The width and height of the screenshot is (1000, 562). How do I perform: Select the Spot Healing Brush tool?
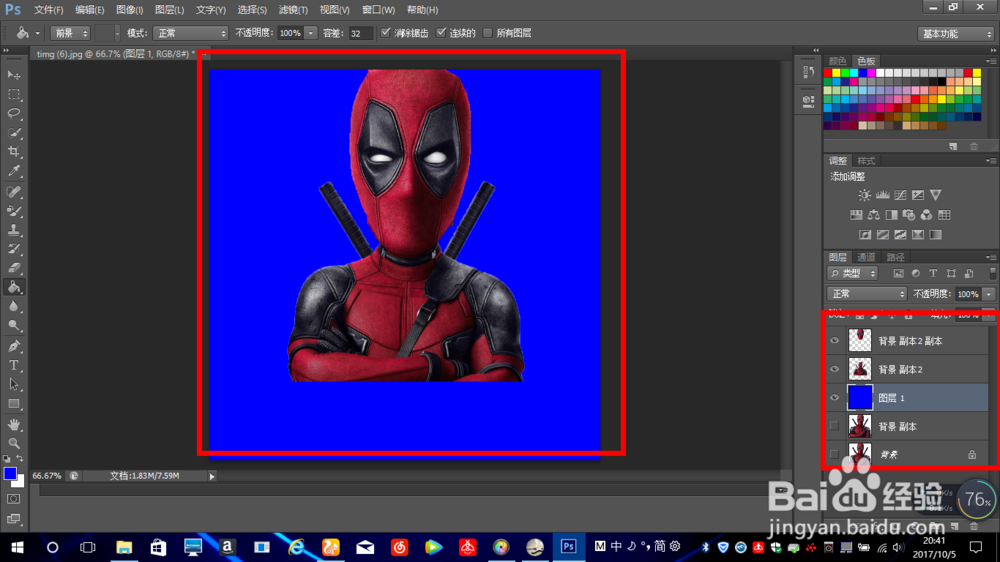point(13,191)
